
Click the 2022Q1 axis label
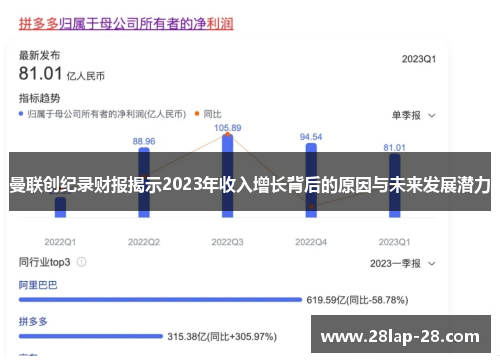click(x=60, y=242)
